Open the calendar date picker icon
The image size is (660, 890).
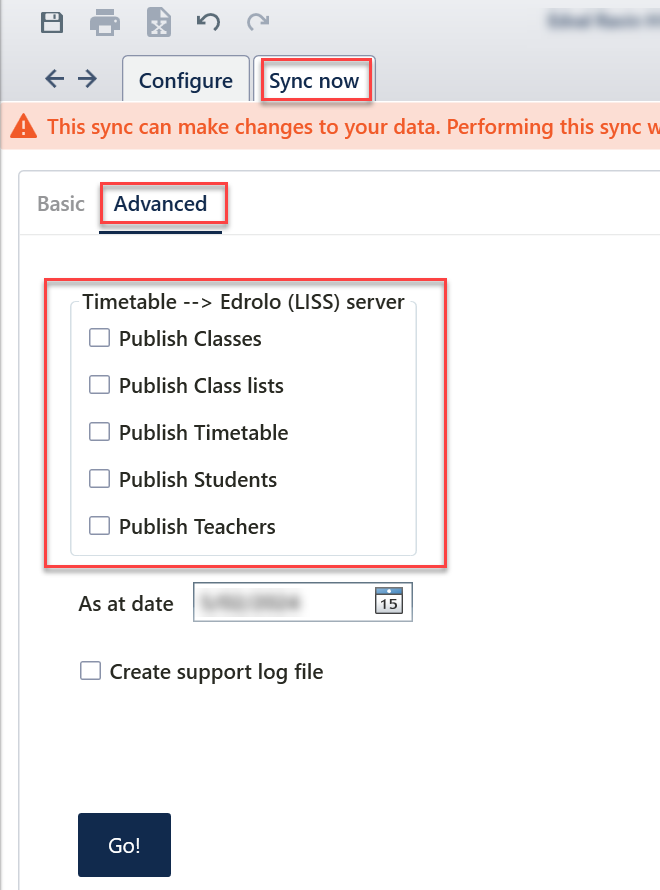tap(387, 603)
